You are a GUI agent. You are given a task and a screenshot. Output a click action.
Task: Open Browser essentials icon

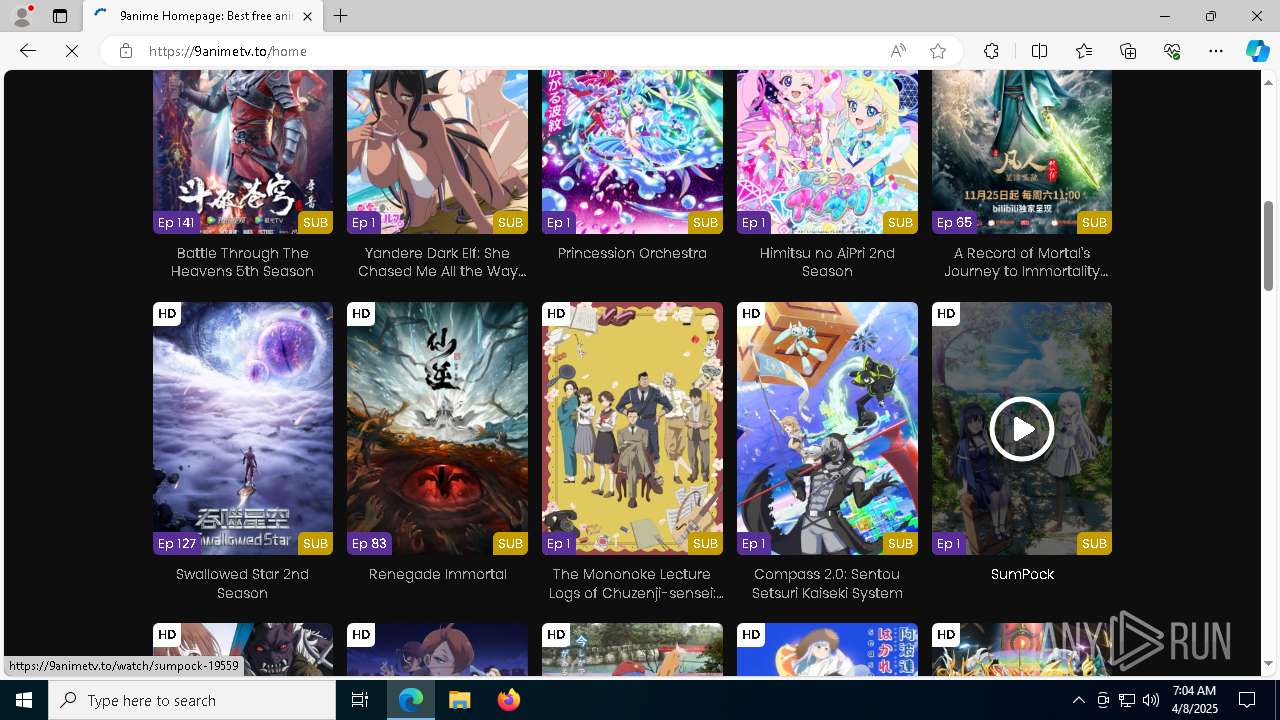pos(1172,51)
